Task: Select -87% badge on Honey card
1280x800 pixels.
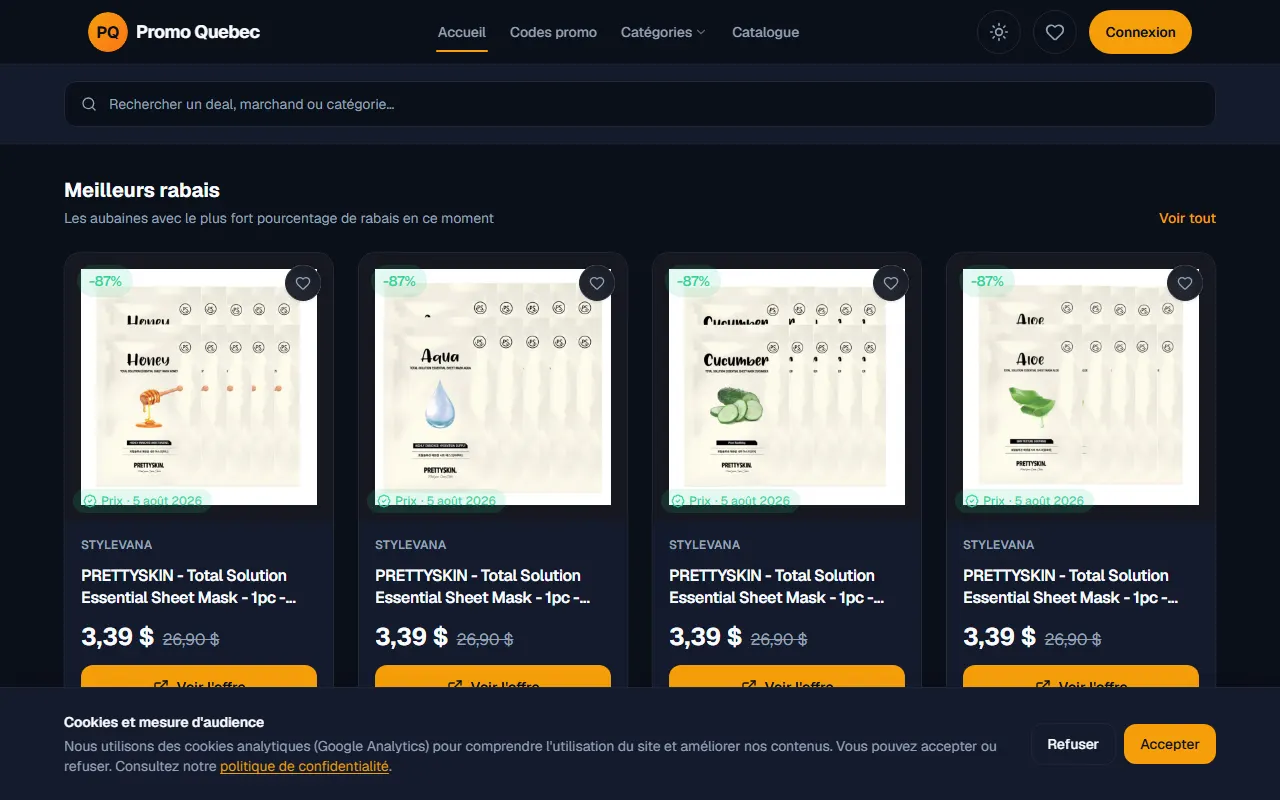Action: [x=105, y=281]
